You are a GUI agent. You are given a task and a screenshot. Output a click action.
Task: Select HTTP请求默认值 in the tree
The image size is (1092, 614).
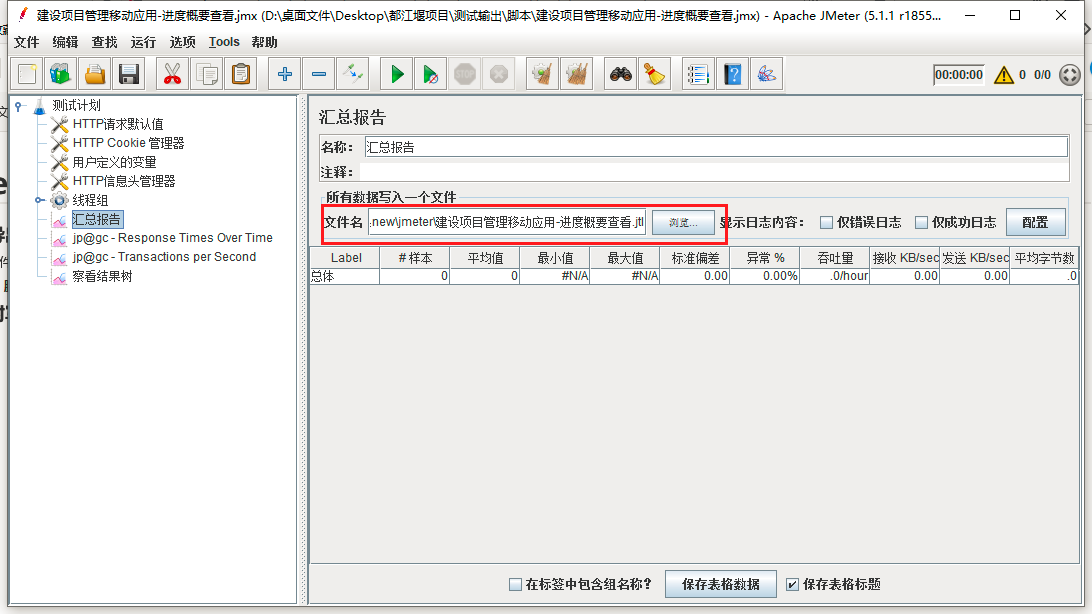tap(118, 125)
